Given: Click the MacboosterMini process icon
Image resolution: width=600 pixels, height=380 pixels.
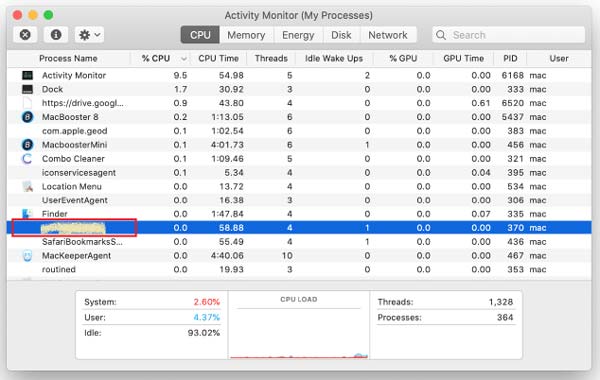Looking at the screenshot, I should [x=27, y=145].
